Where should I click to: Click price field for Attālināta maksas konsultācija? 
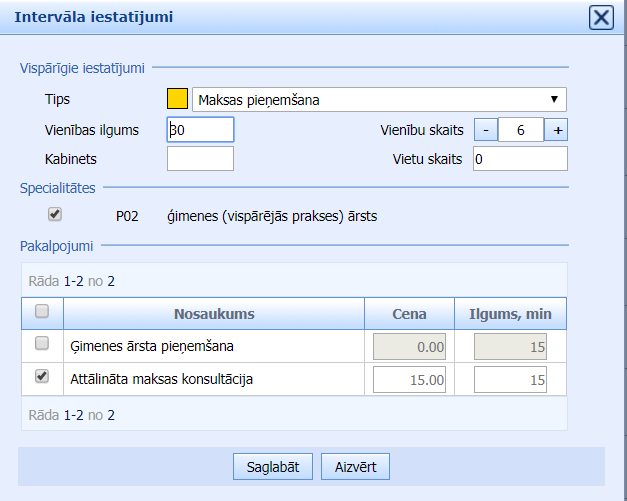409,379
